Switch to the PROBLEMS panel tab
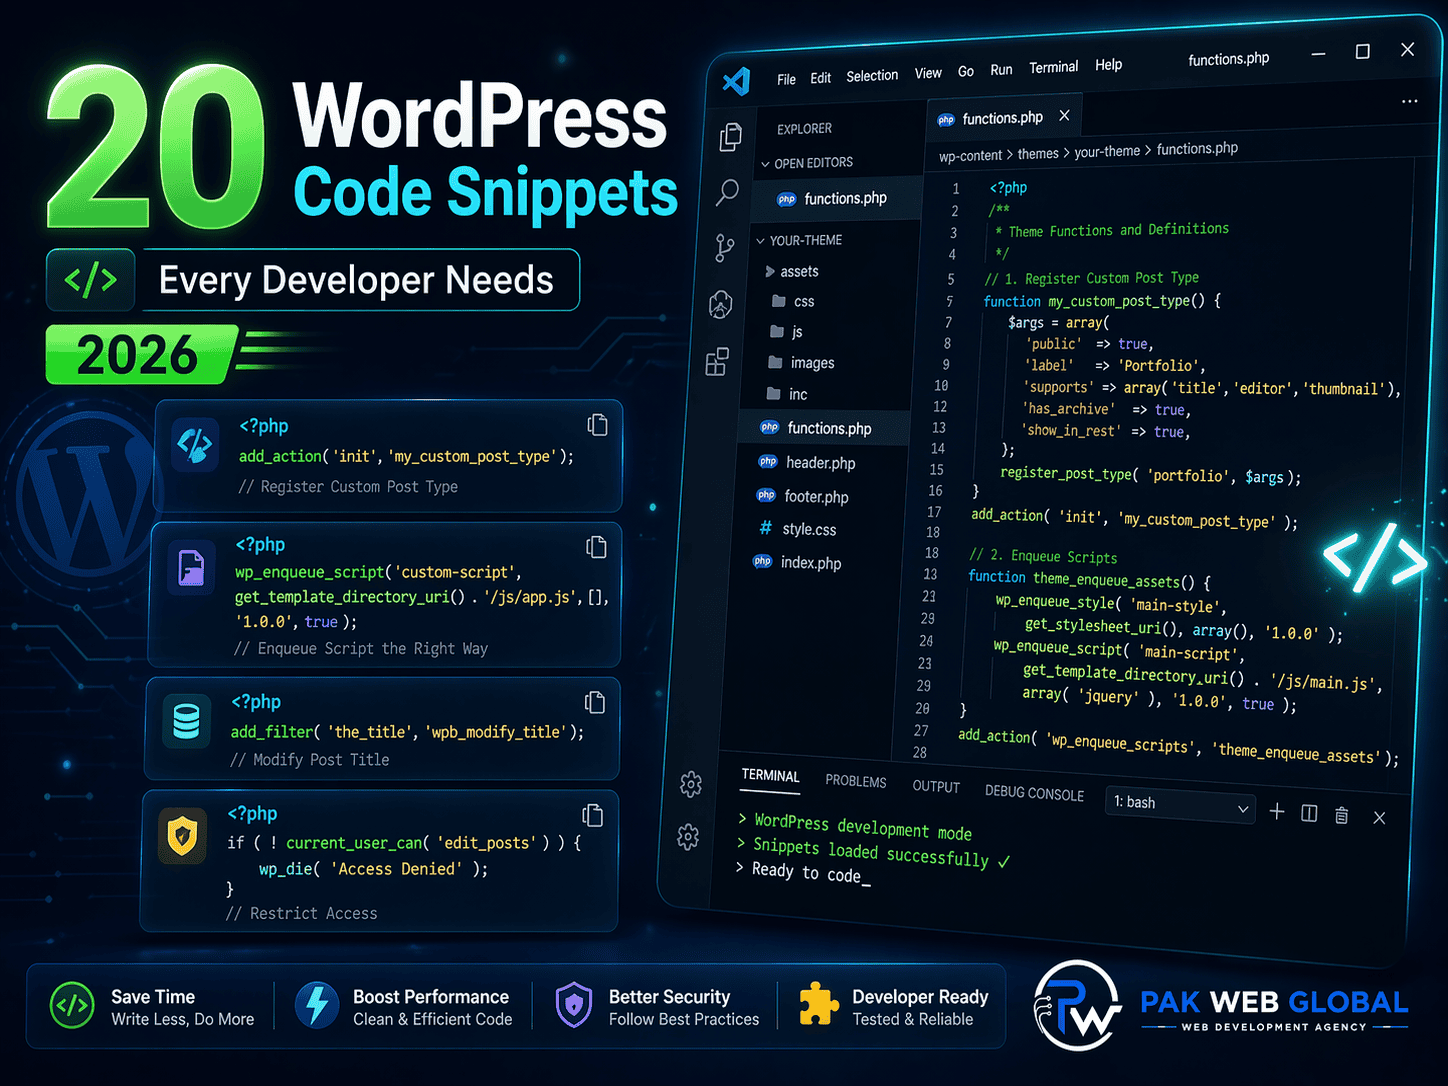1448x1086 pixels. pos(856,781)
